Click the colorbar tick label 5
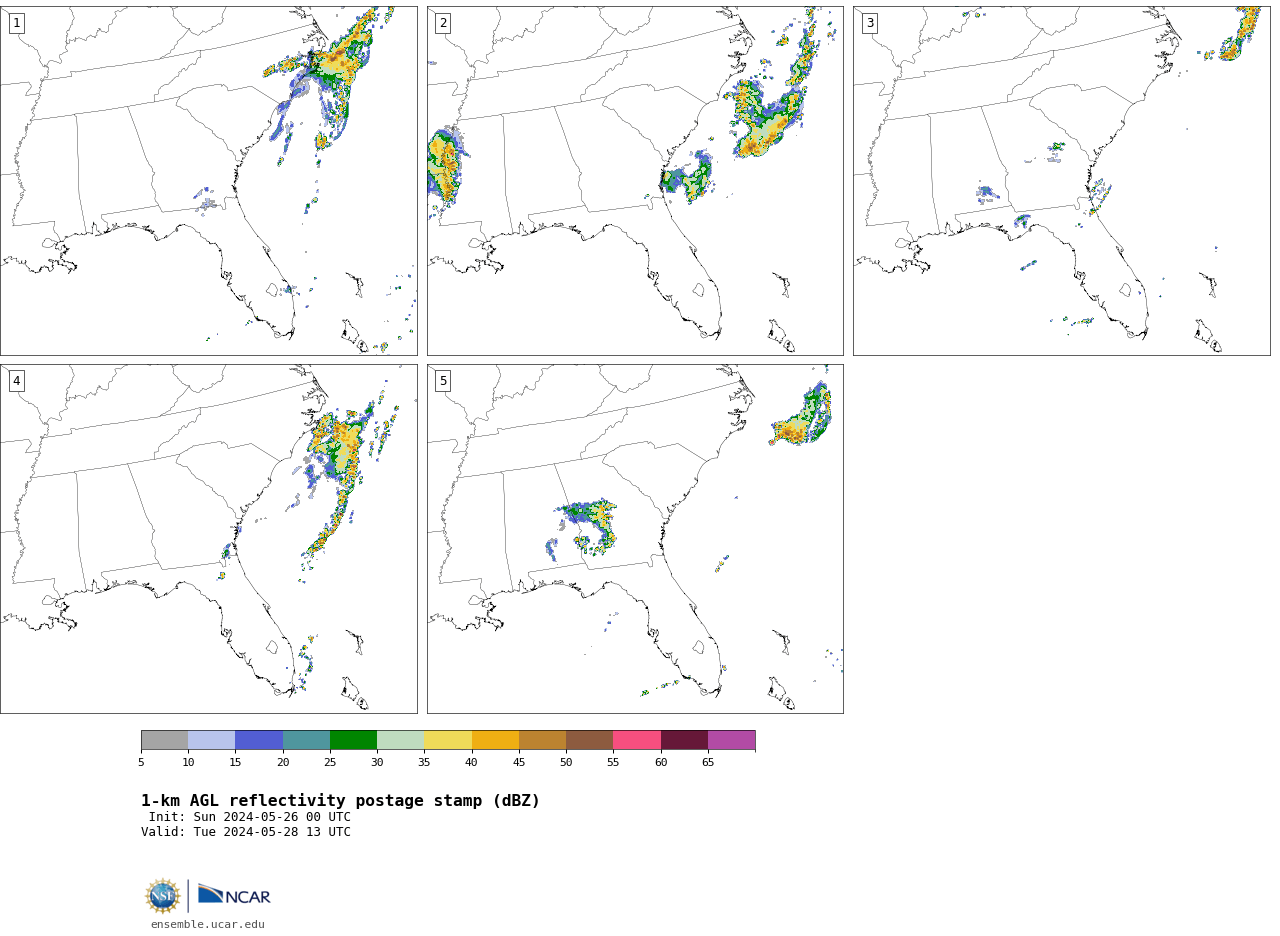The width and height of the screenshot is (1280, 936). click(x=141, y=763)
